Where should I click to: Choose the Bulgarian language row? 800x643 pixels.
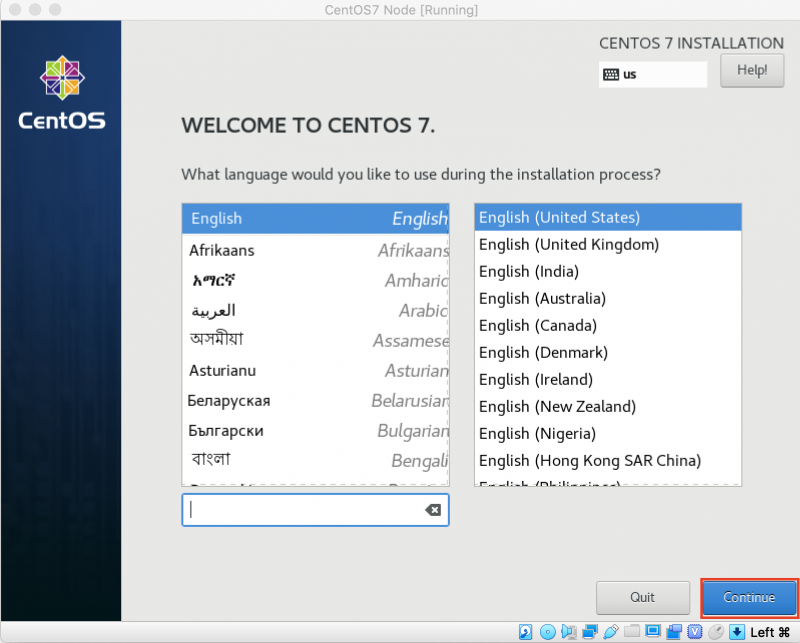315,431
